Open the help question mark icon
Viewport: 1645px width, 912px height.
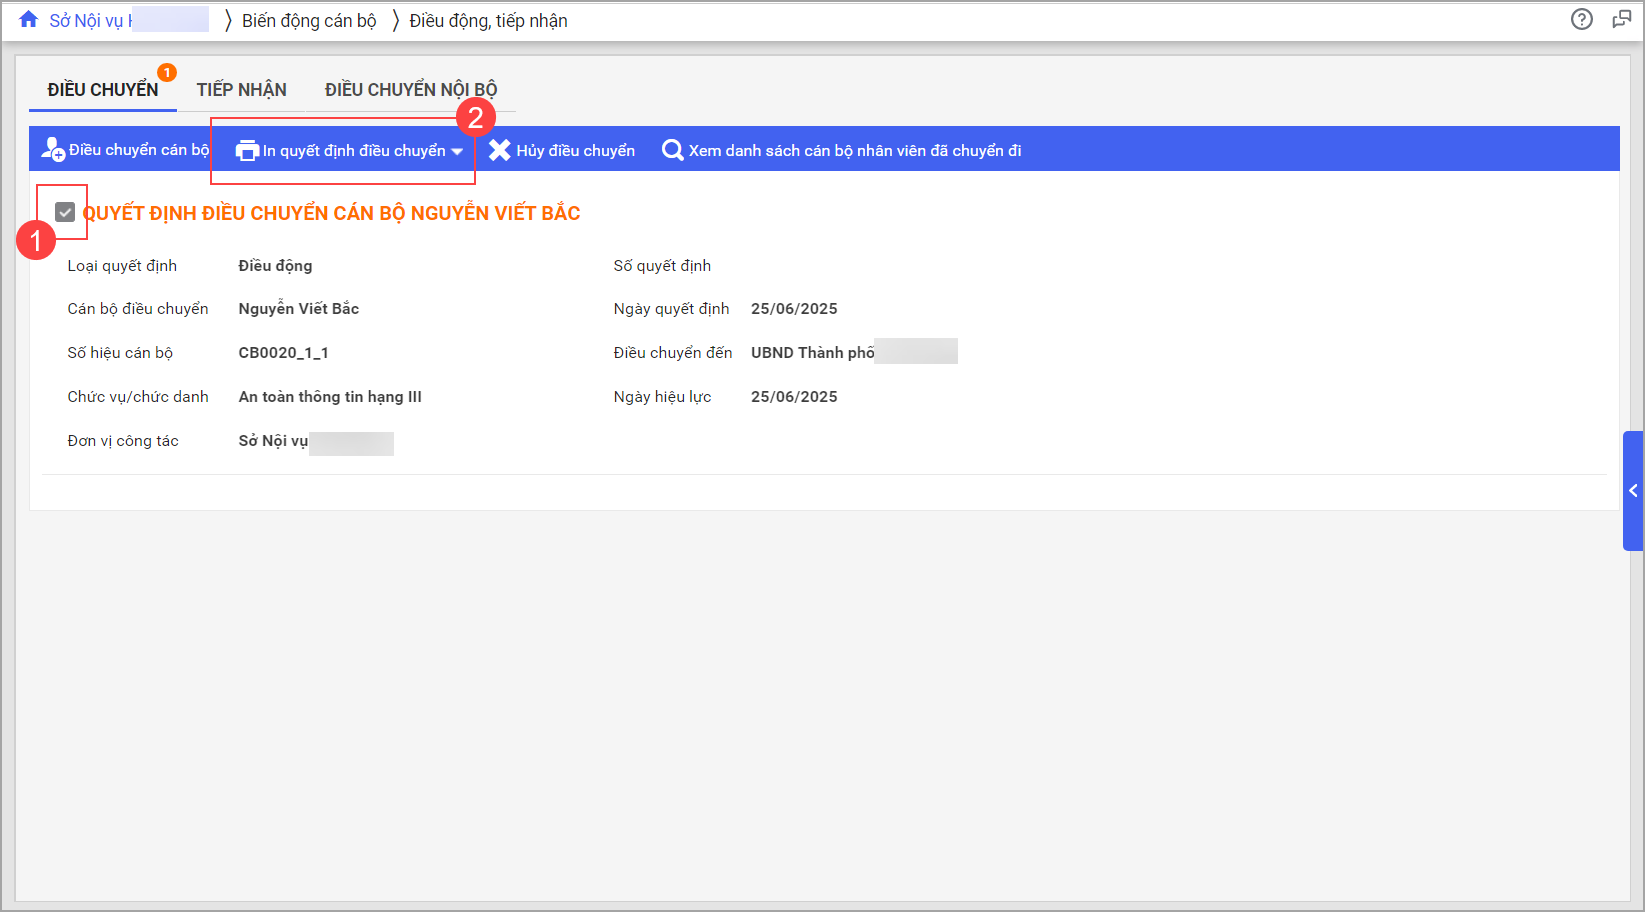tap(1581, 19)
